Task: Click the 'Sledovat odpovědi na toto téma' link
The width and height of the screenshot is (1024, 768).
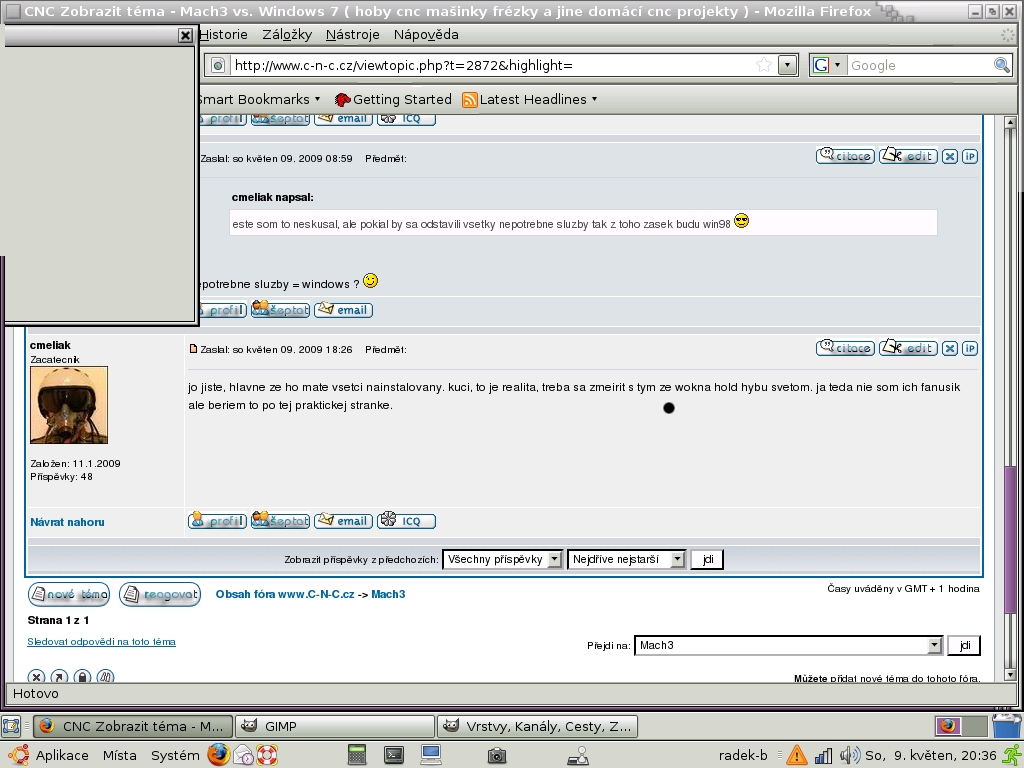Action: (101, 642)
